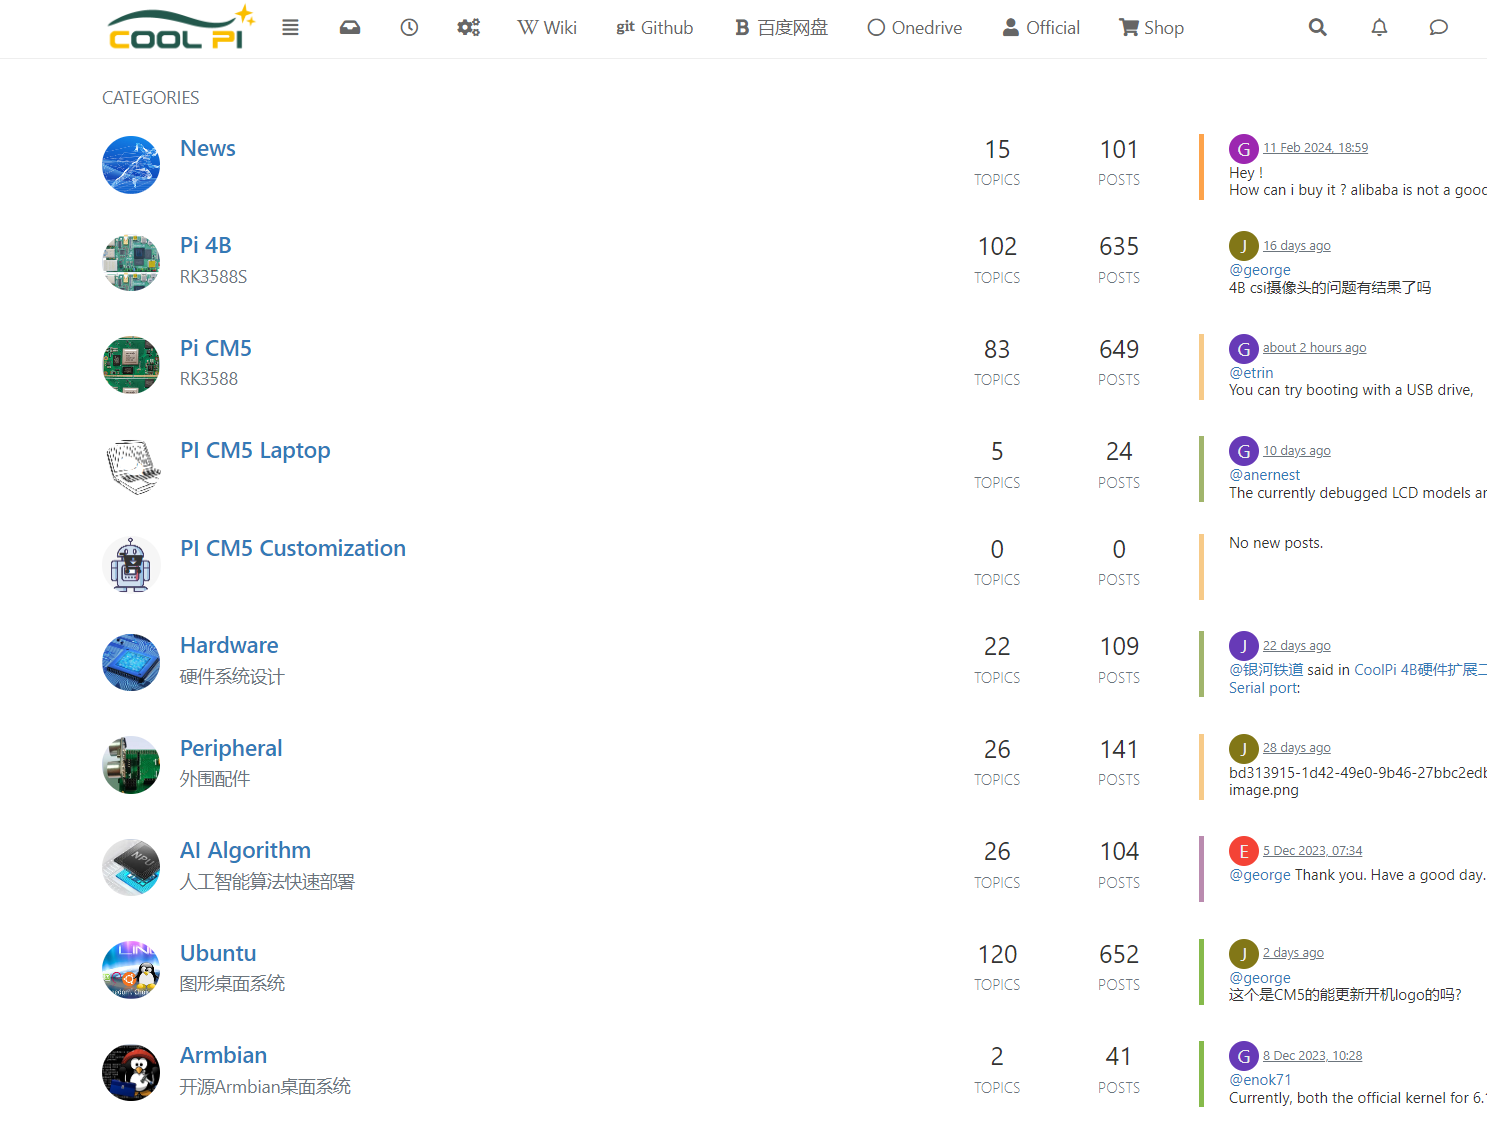Click the Pi 4B board icon
This screenshot has width=1487, height=1124.
131,263
